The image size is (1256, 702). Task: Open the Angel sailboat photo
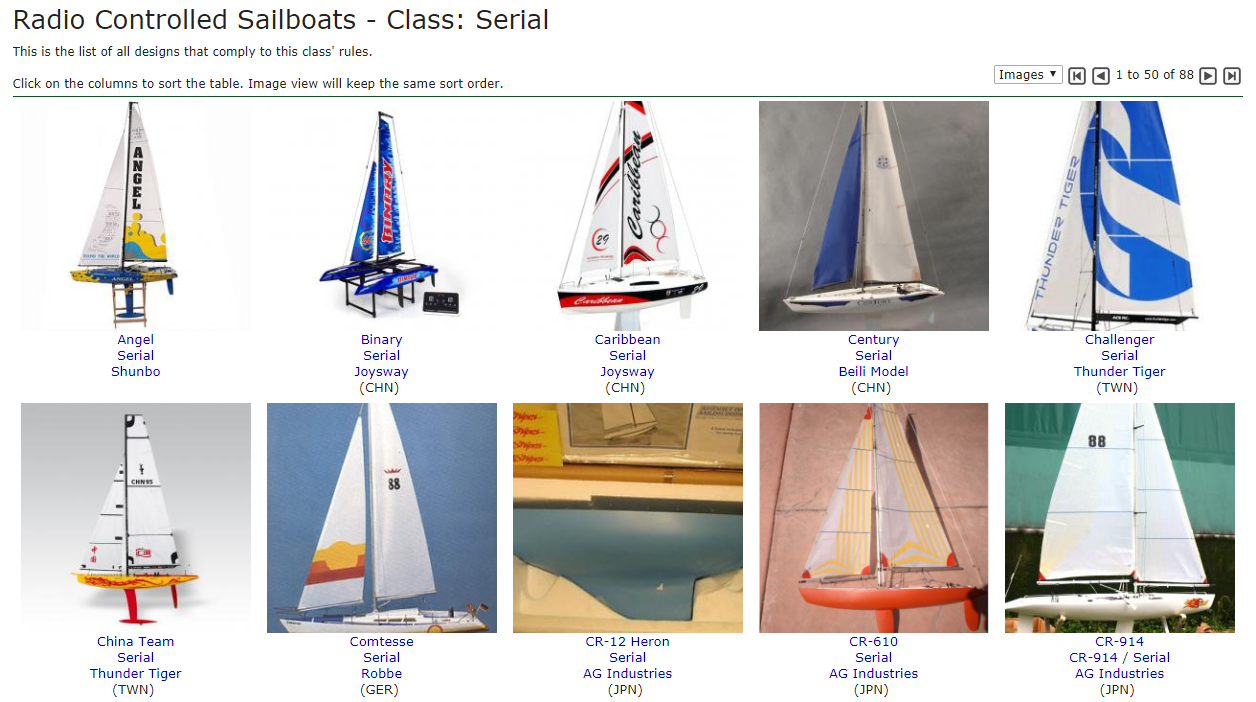click(136, 216)
